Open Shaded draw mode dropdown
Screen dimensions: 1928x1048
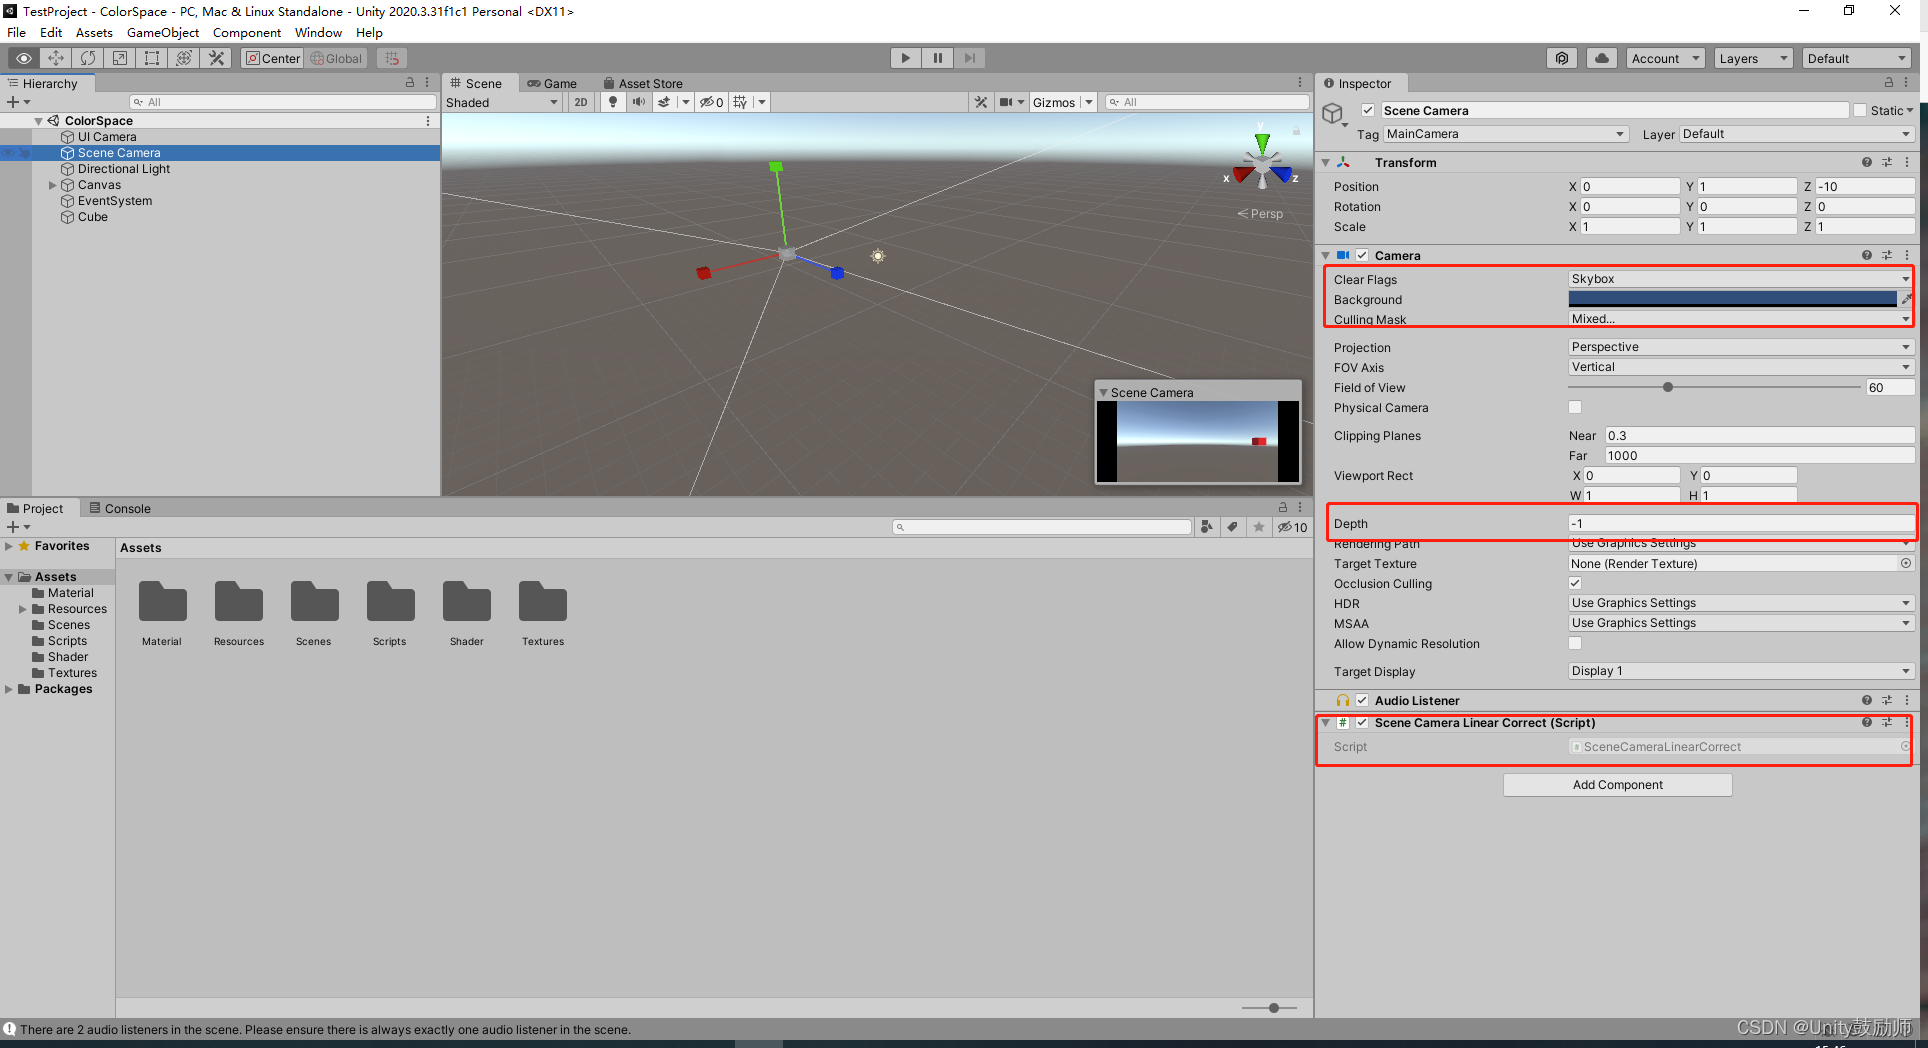coord(502,102)
